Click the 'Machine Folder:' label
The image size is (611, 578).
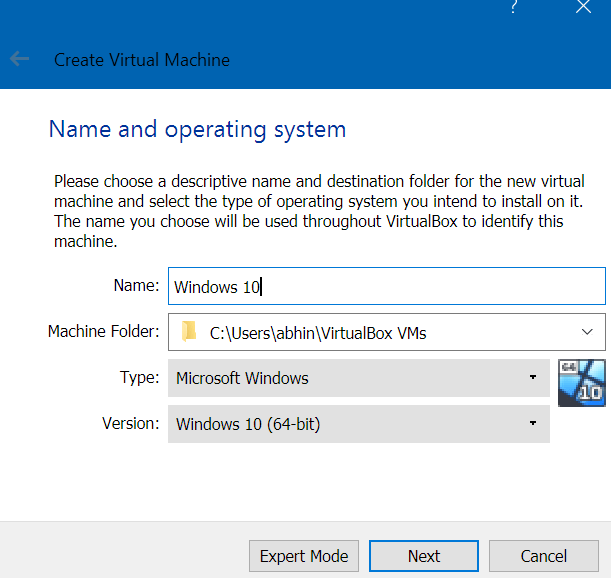click(104, 332)
